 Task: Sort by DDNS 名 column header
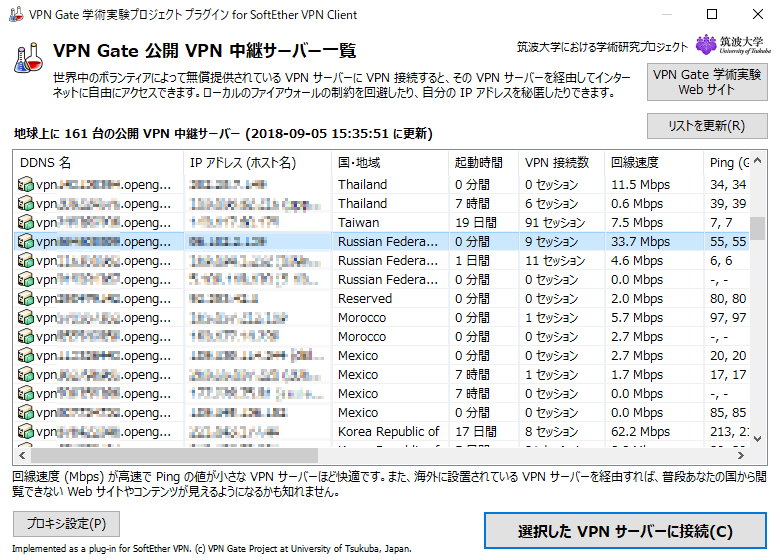(99, 162)
